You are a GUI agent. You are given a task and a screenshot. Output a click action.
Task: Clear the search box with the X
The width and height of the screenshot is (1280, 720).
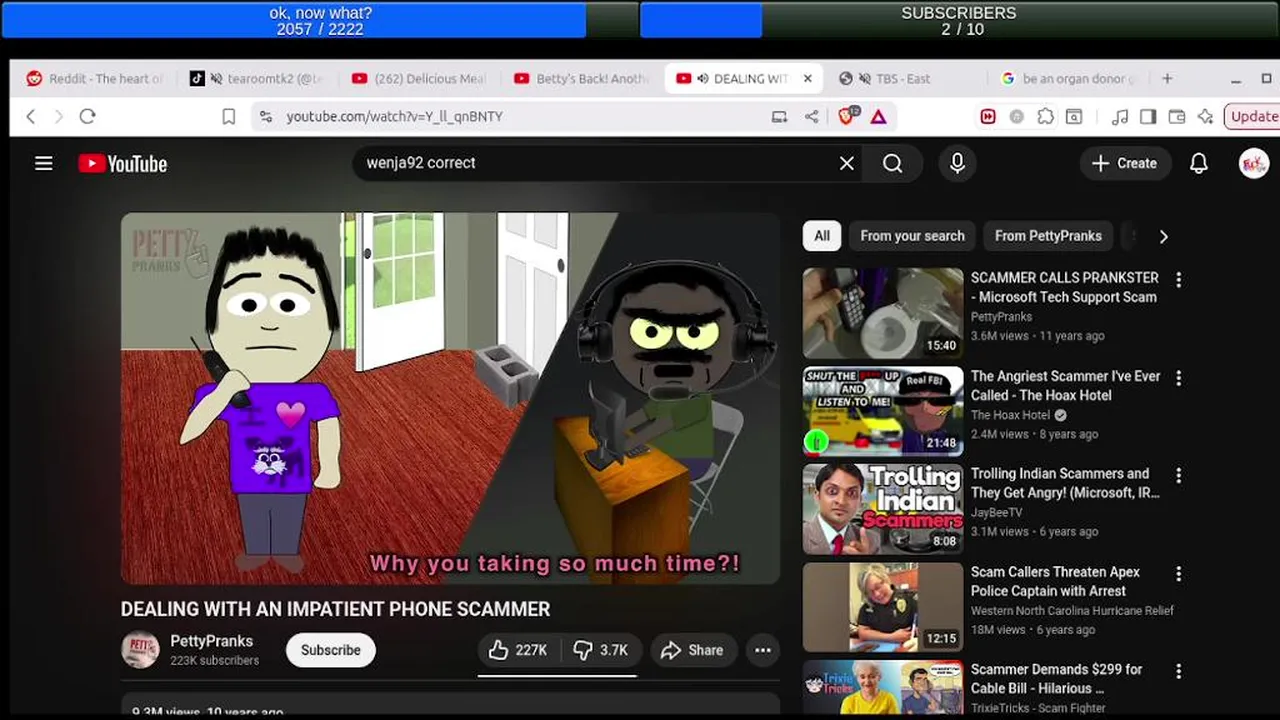coord(846,163)
